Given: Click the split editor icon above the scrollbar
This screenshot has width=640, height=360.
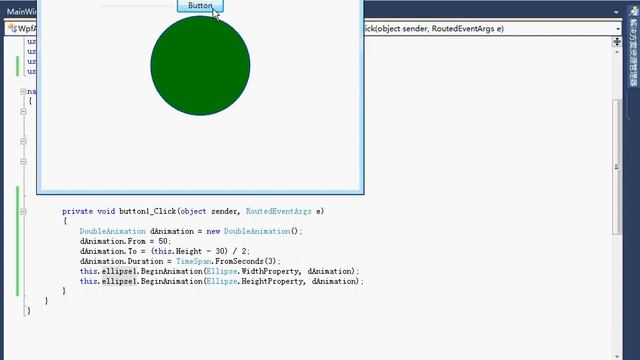Looking at the screenshot, I should [617, 41].
